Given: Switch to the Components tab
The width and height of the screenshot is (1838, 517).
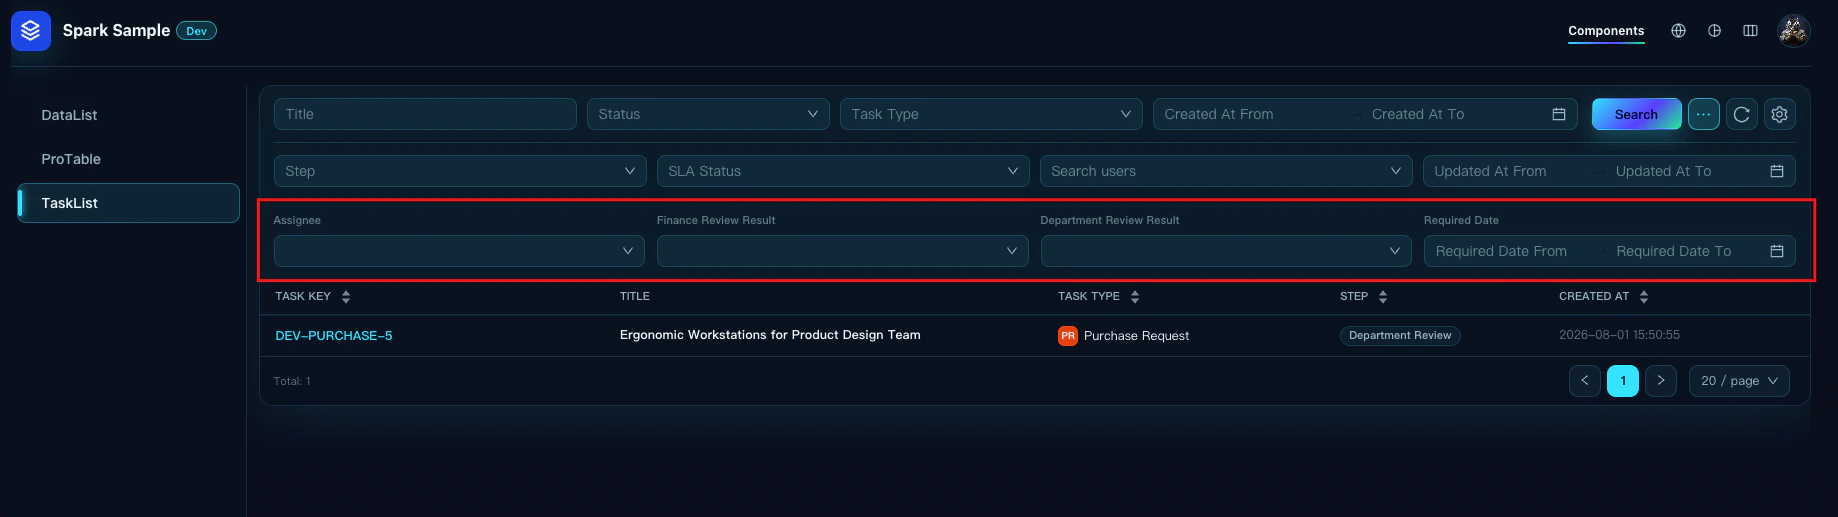Looking at the screenshot, I should point(1606,31).
